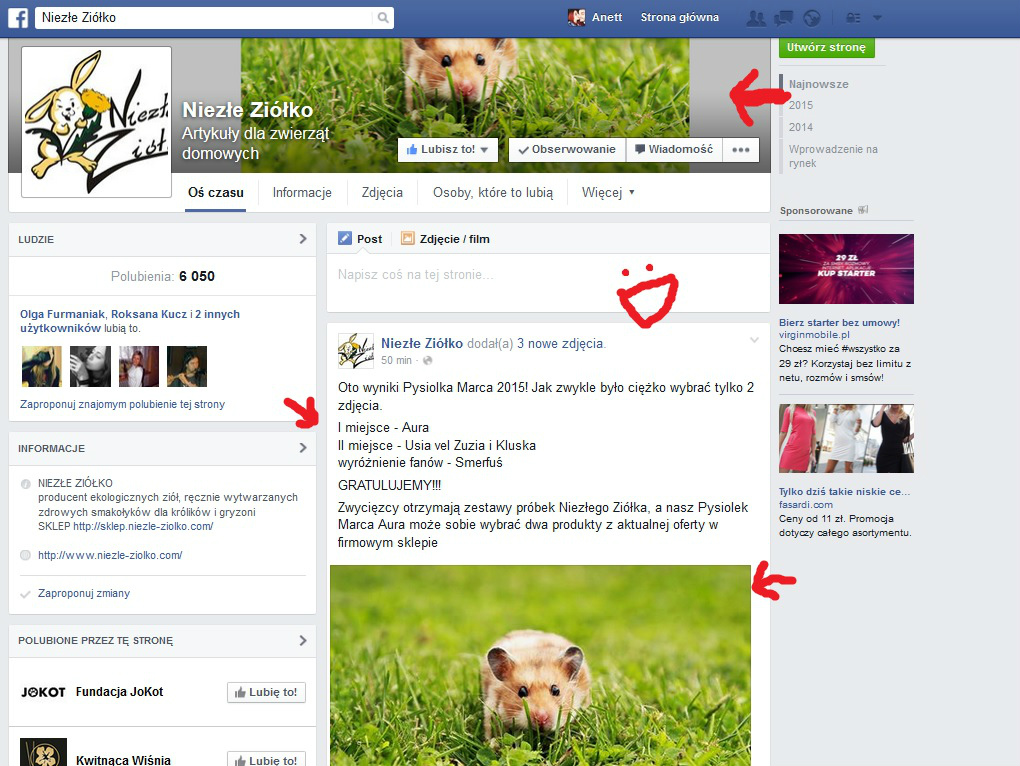Jump to Wprowadzenie na rynek timeline entry
This screenshot has width=1020, height=766.
tap(833, 156)
